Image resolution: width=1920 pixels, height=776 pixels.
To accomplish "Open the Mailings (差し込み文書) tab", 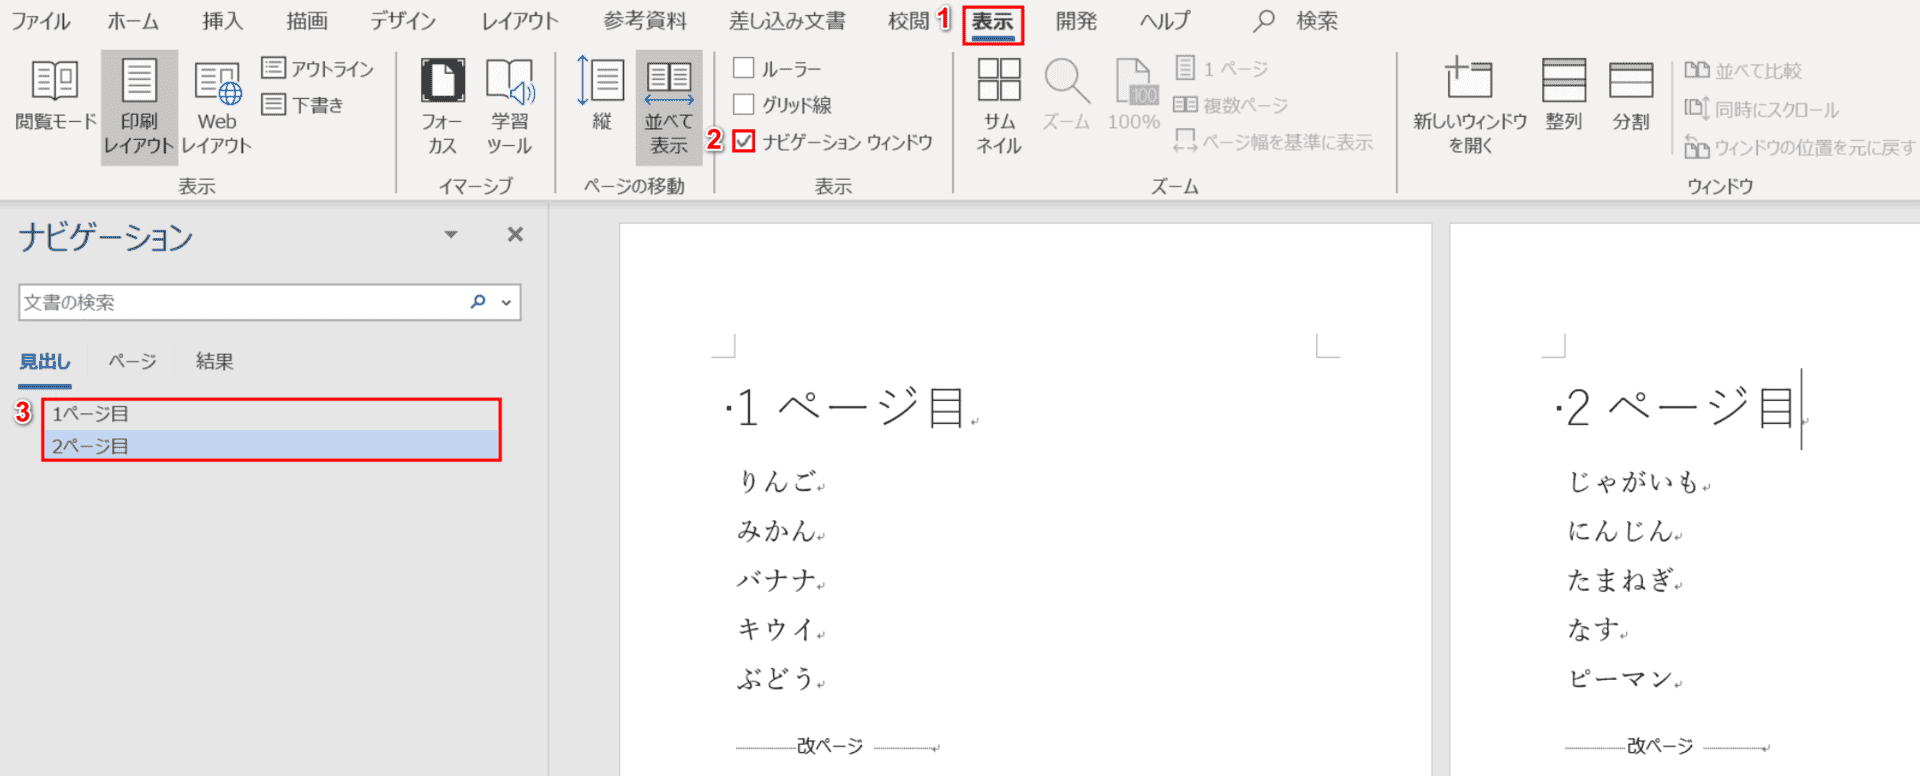I will 787,21.
